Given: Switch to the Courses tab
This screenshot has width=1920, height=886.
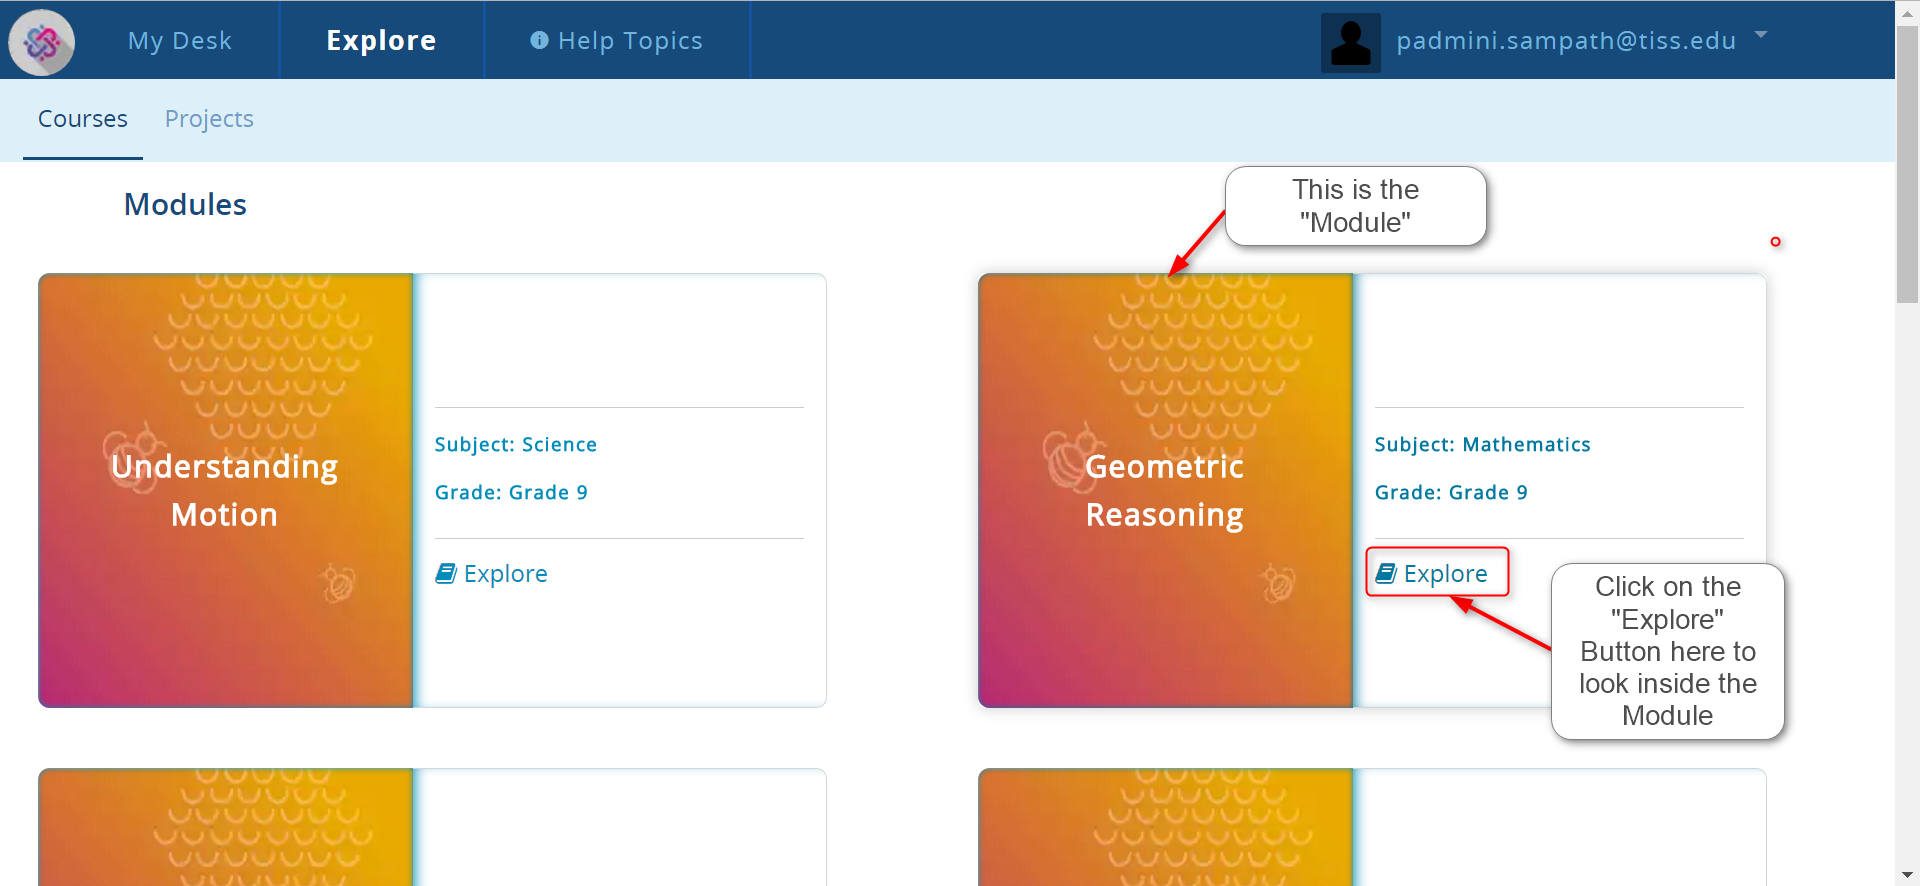Looking at the screenshot, I should 83,119.
